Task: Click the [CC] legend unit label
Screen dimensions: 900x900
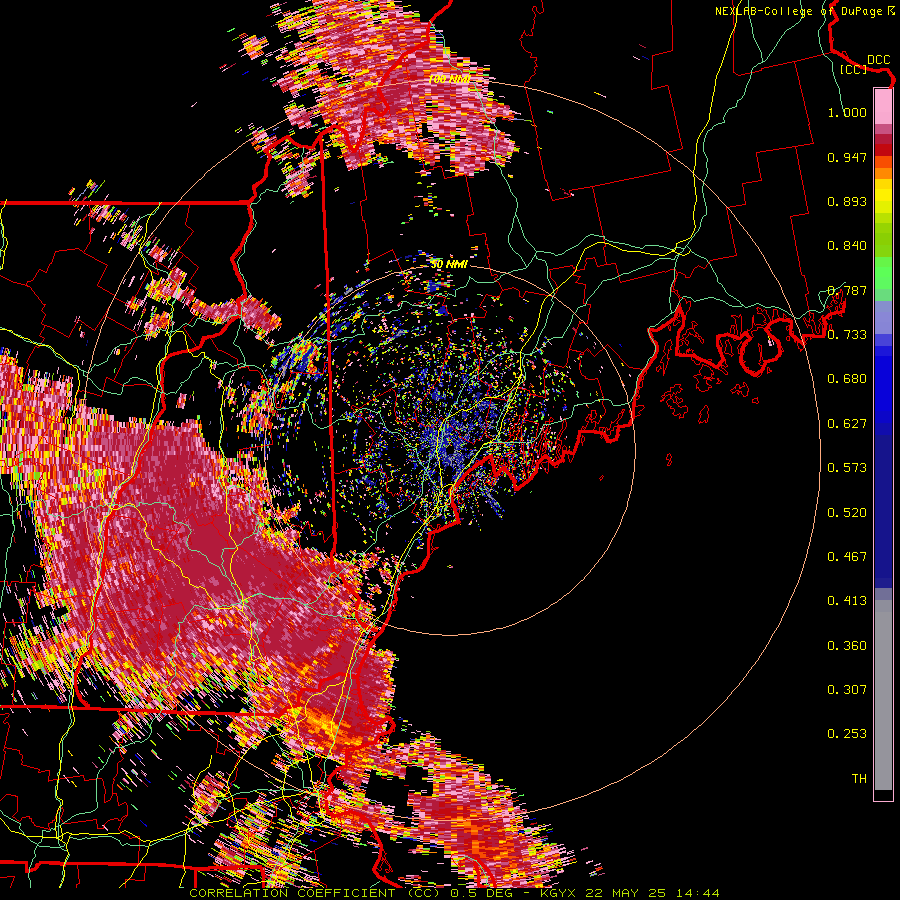Action: pyautogui.click(x=853, y=69)
